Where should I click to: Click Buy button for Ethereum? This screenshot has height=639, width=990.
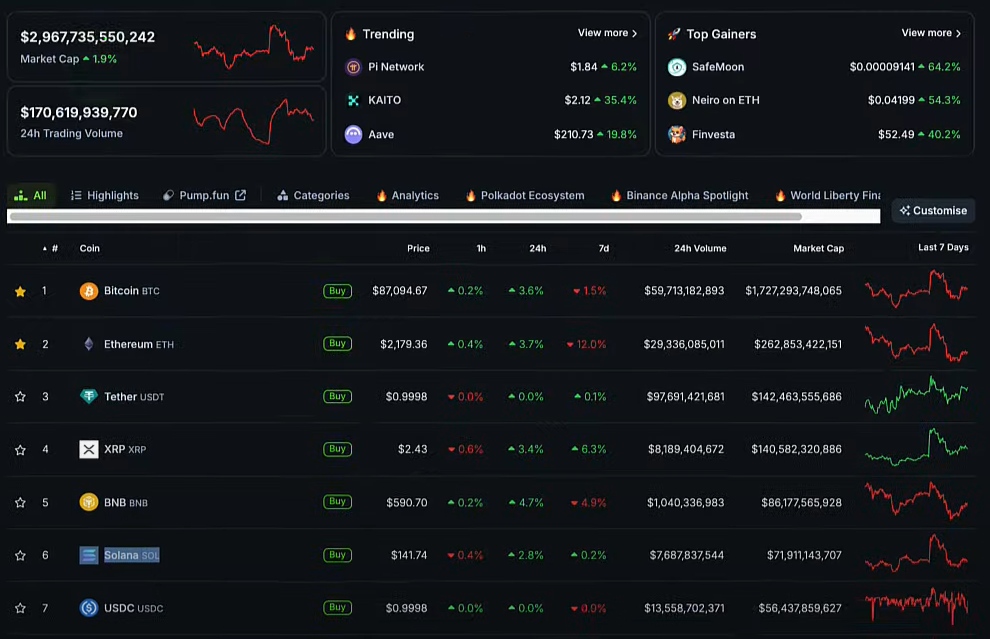[x=337, y=344]
